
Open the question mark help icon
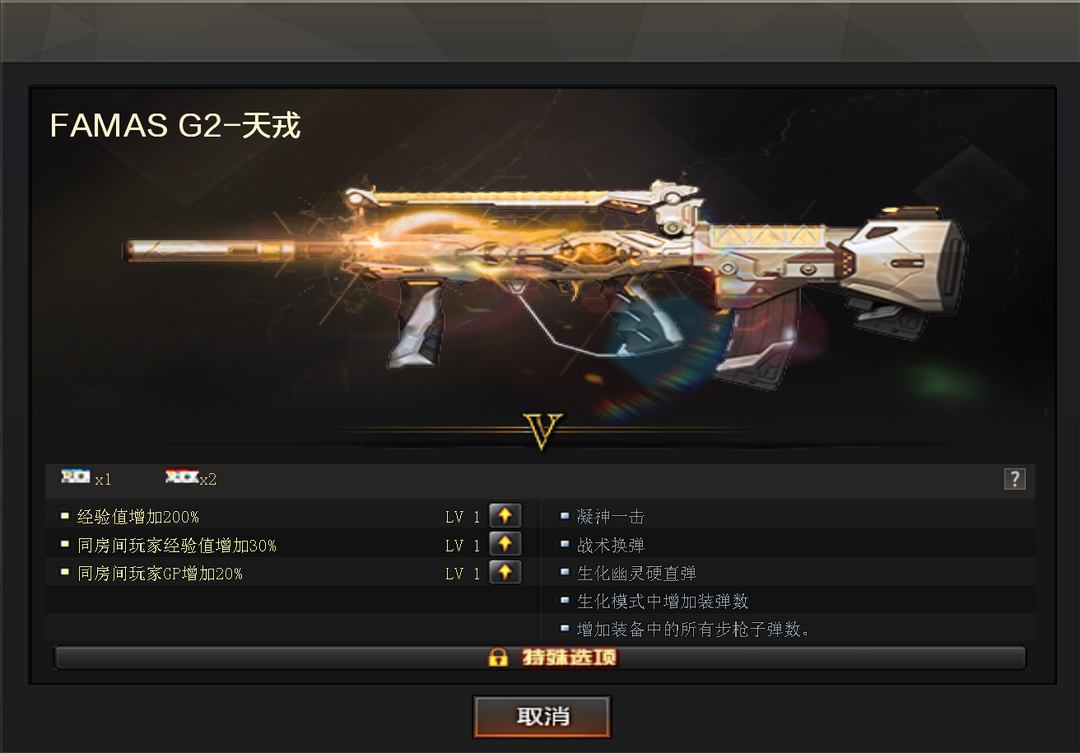pos(1015,479)
